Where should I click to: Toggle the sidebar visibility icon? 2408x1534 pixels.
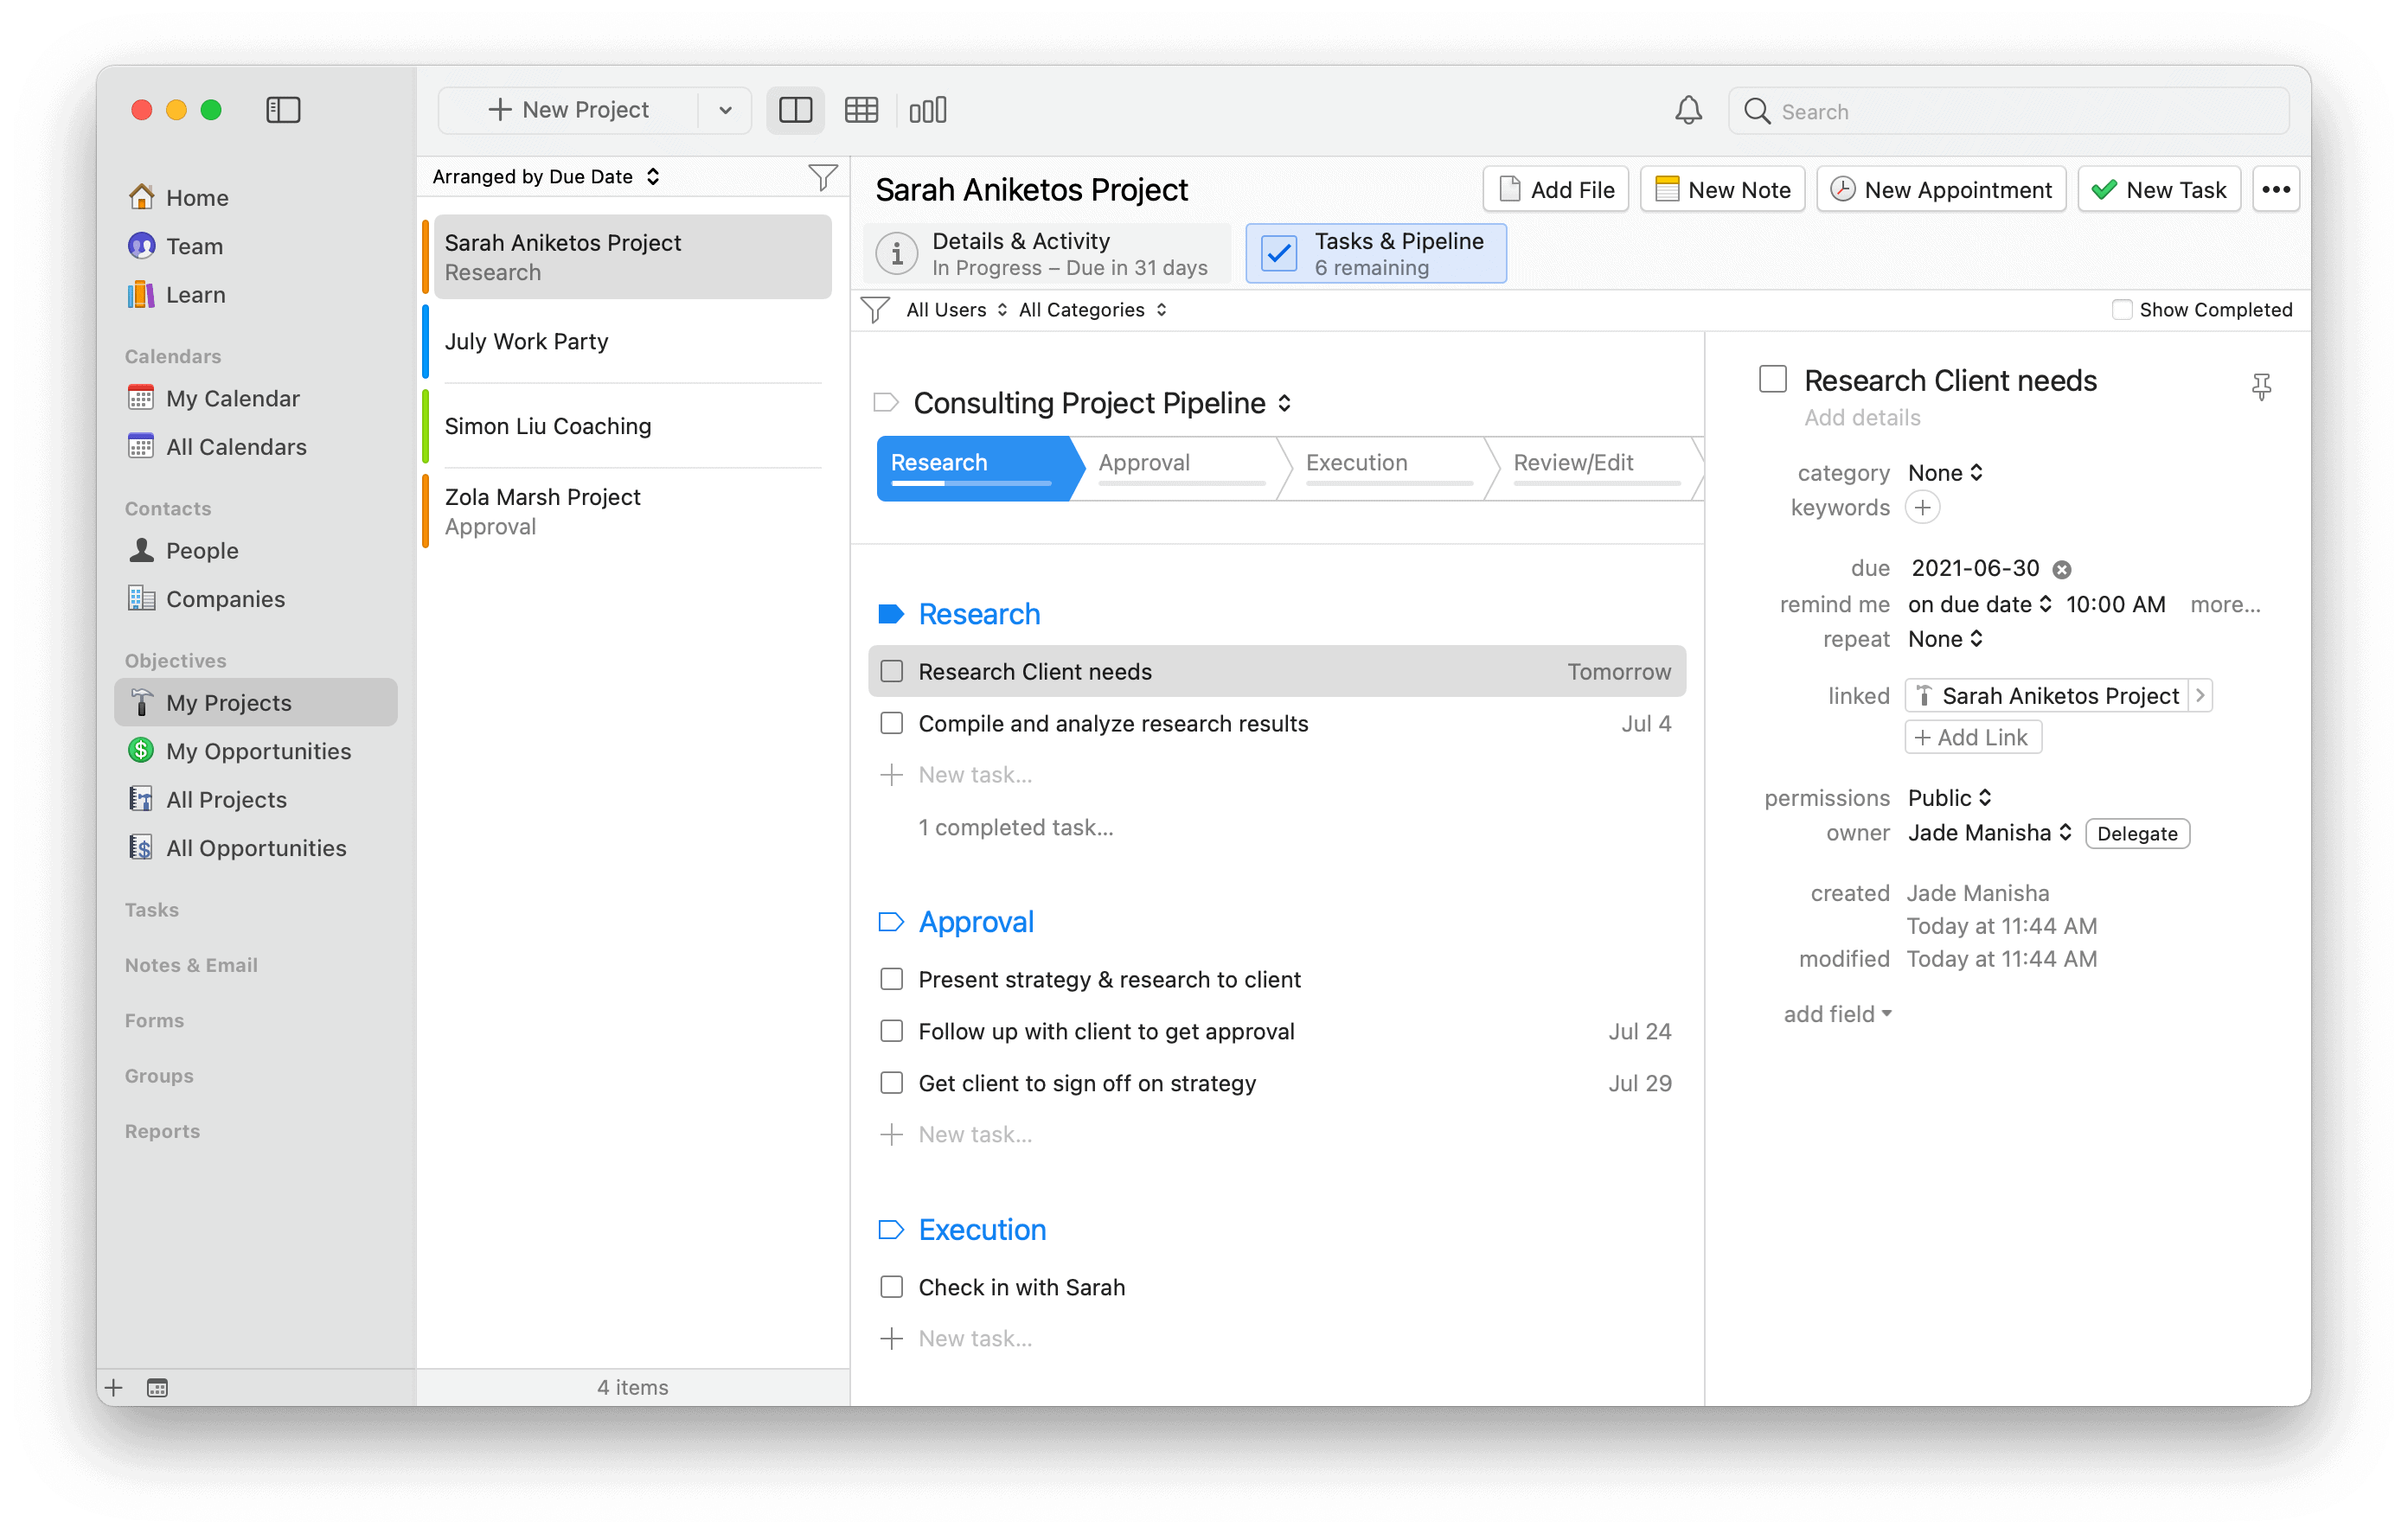click(x=283, y=110)
